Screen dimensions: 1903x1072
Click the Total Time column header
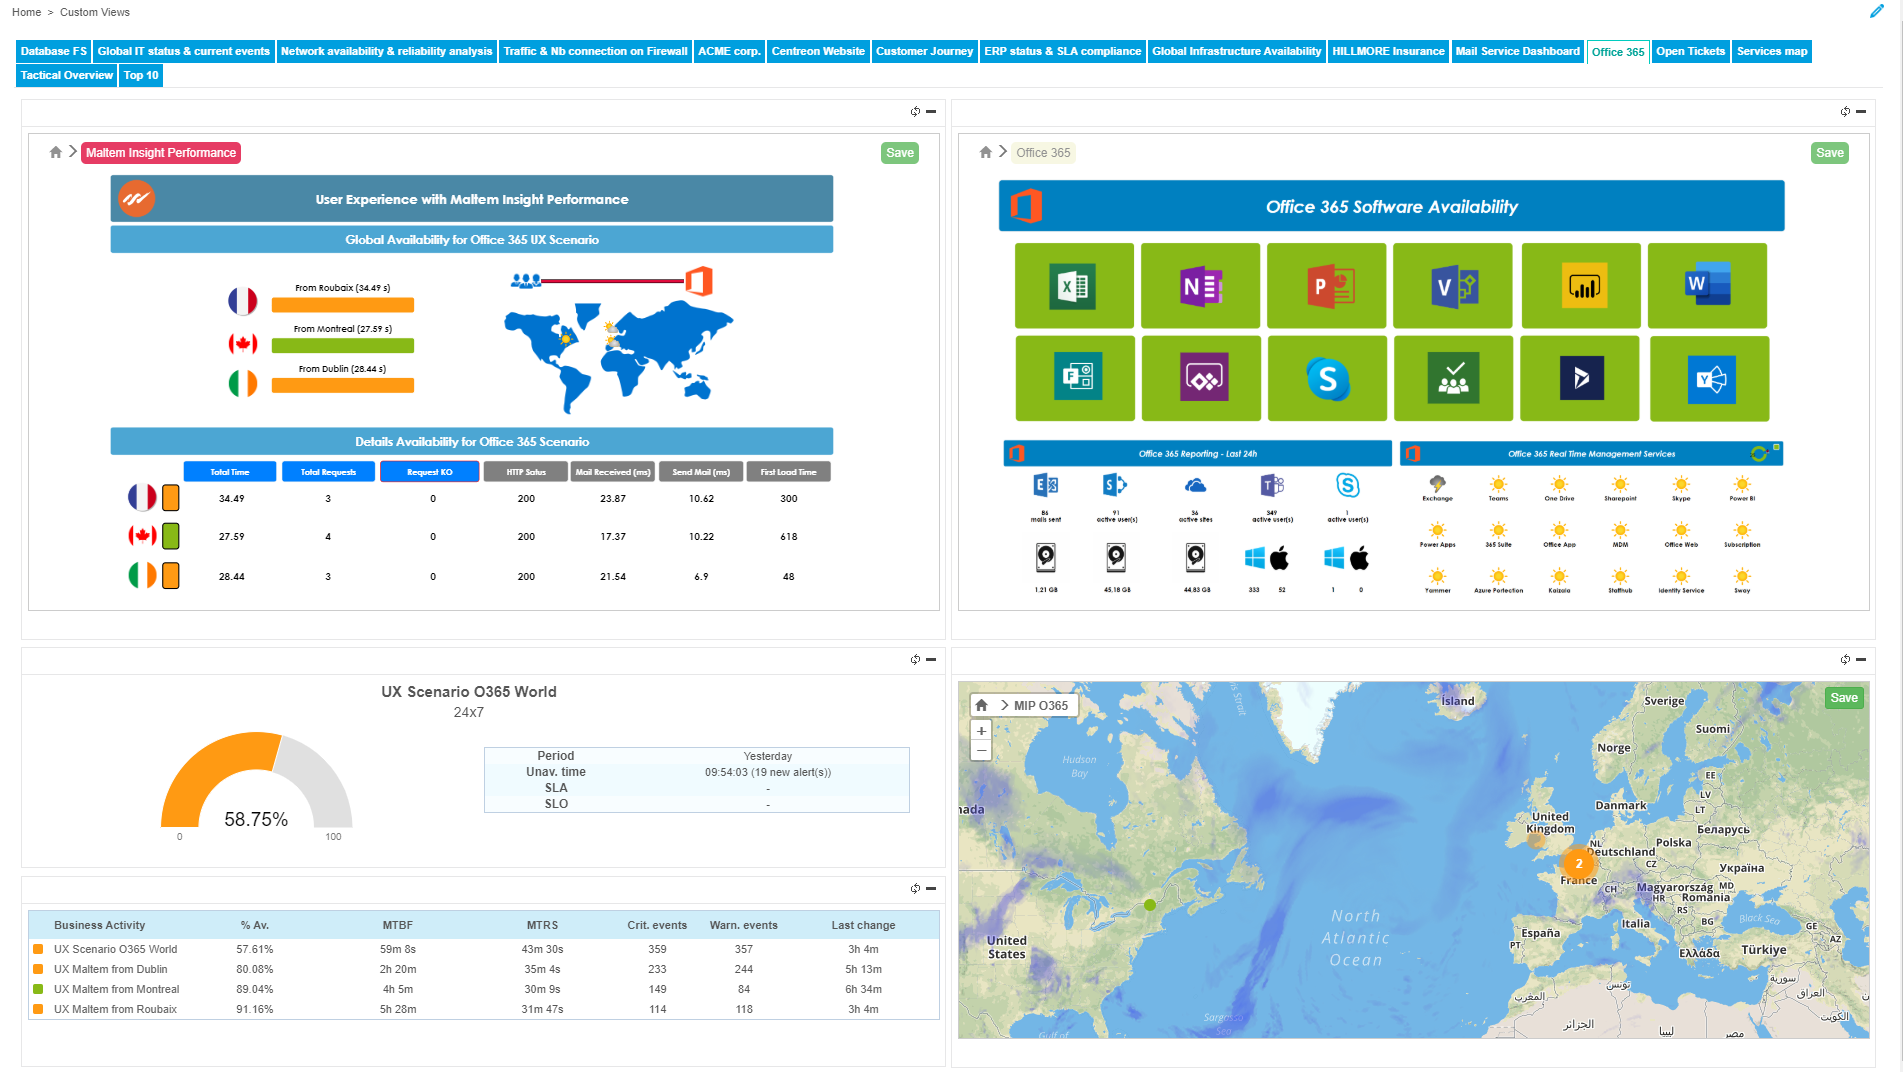(230, 472)
